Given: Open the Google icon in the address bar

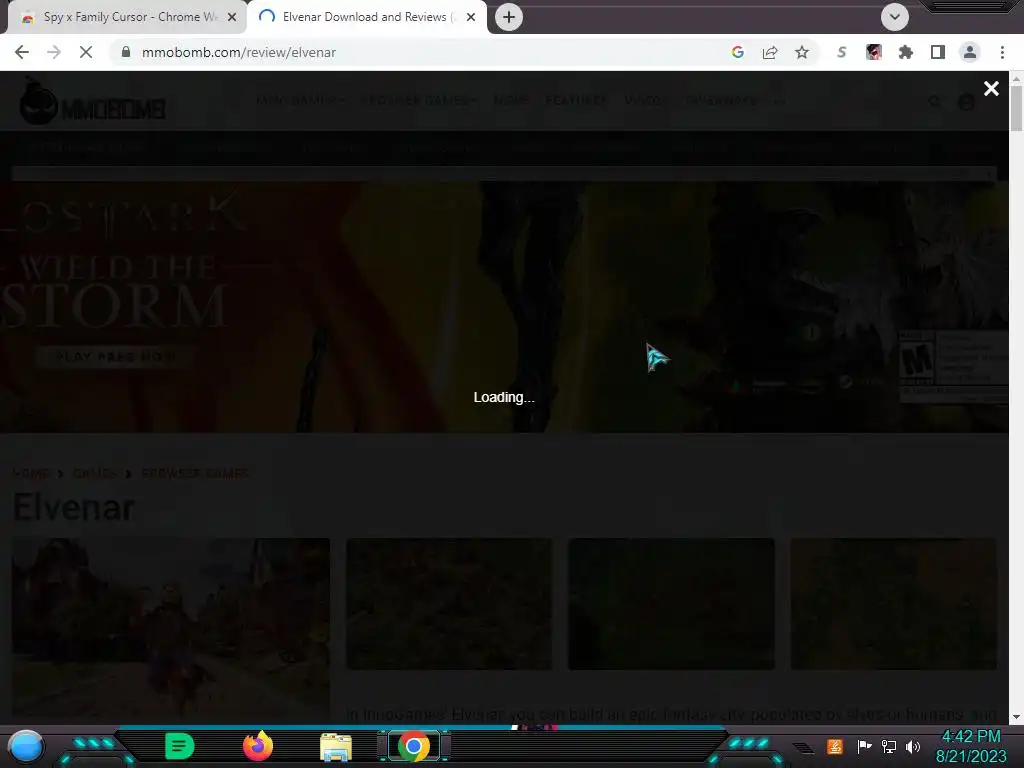Looking at the screenshot, I should pyautogui.click(x=738, y=52).
